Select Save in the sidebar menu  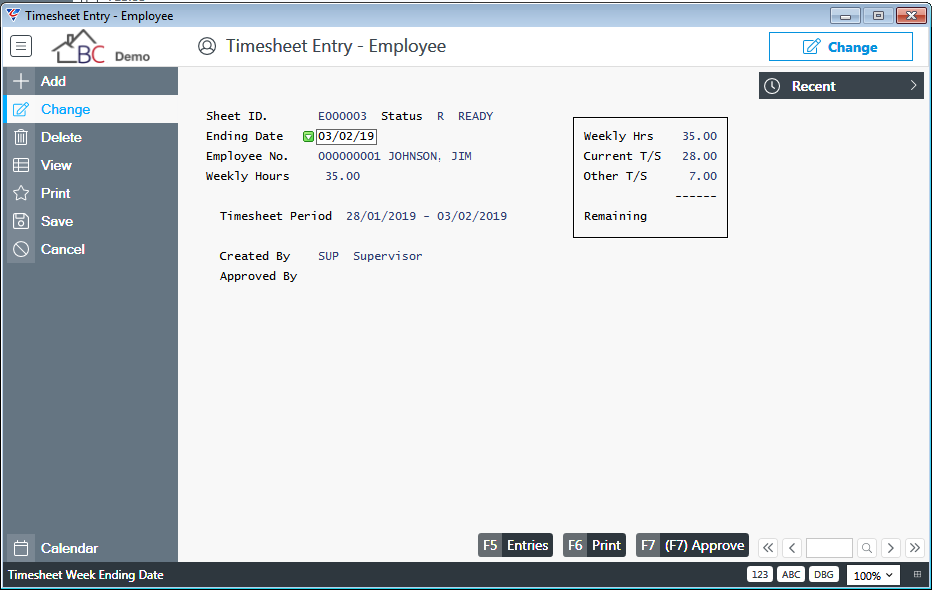[x=91, y=221]
